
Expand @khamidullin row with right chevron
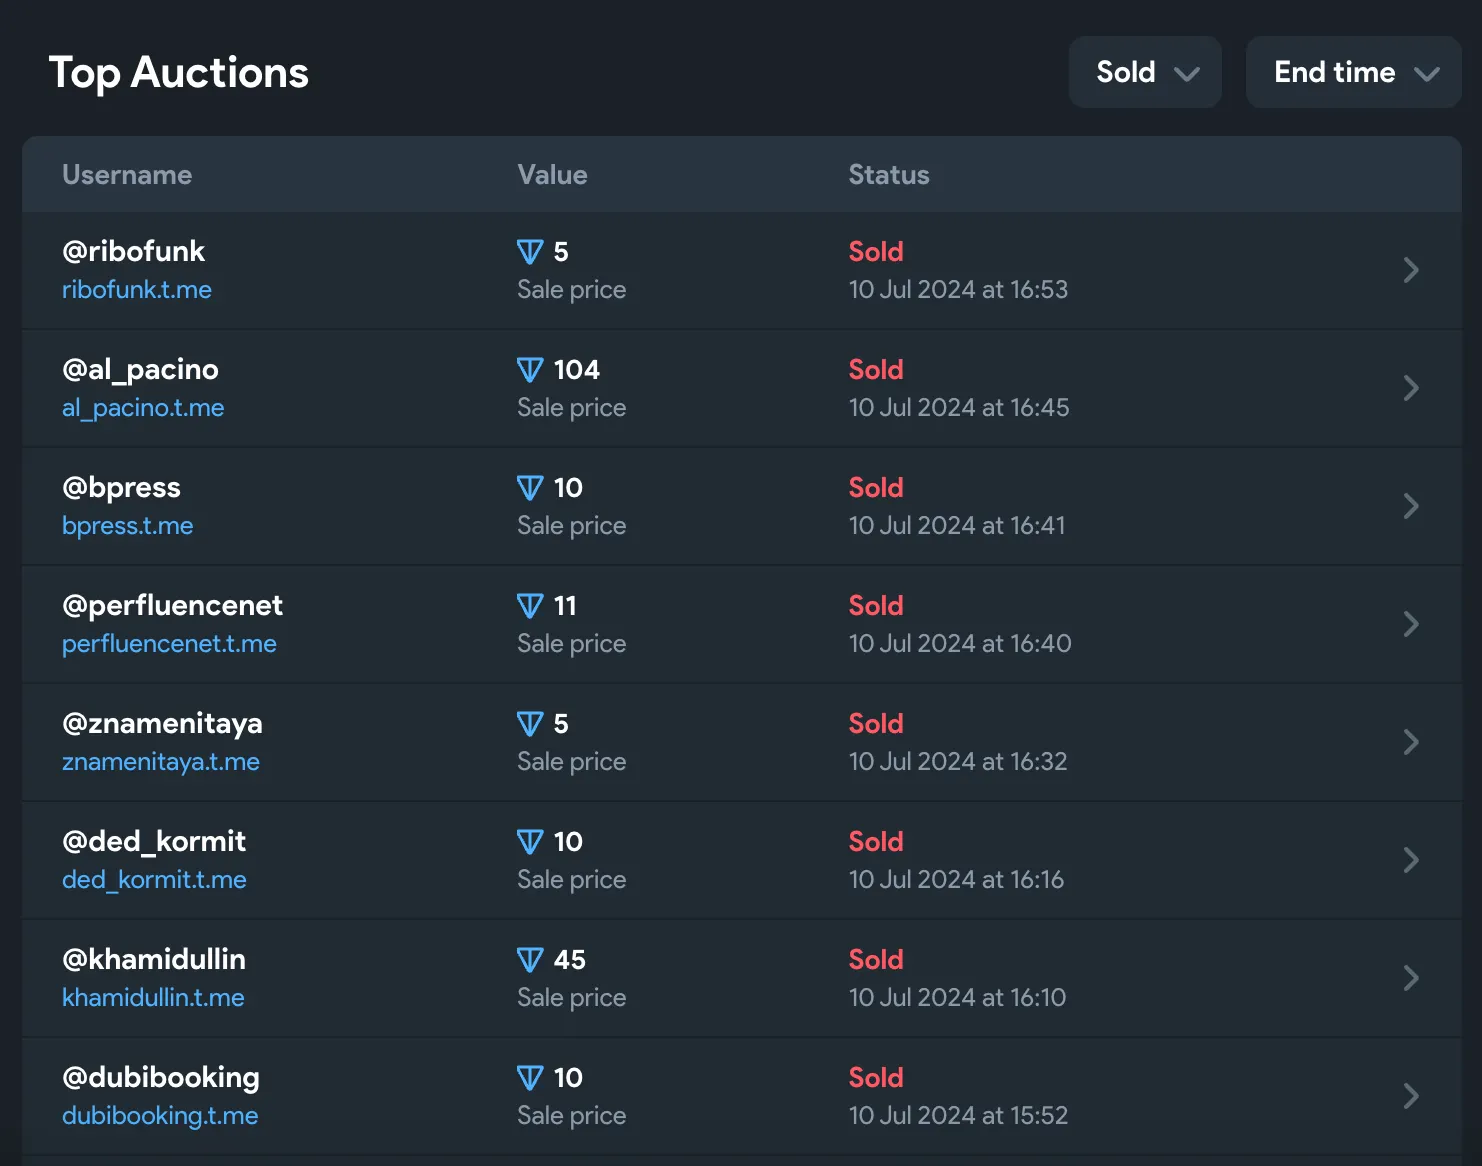coord(1410,978)
